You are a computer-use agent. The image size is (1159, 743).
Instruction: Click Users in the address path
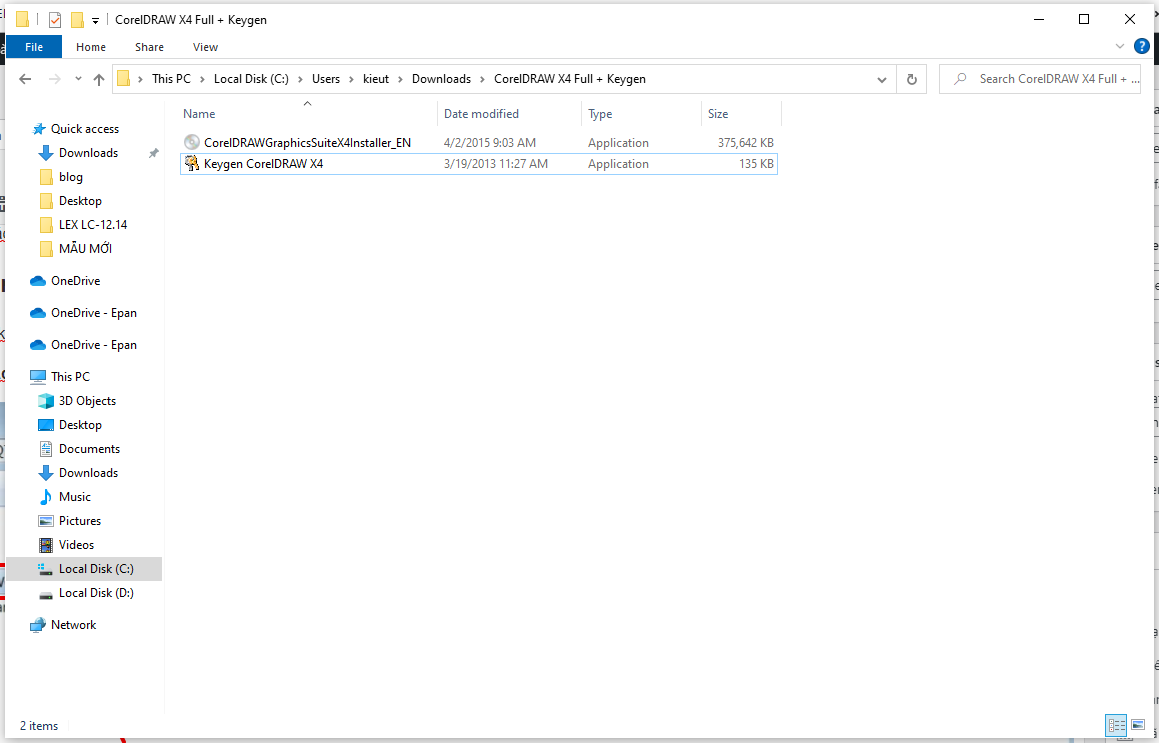pos(325,79)
